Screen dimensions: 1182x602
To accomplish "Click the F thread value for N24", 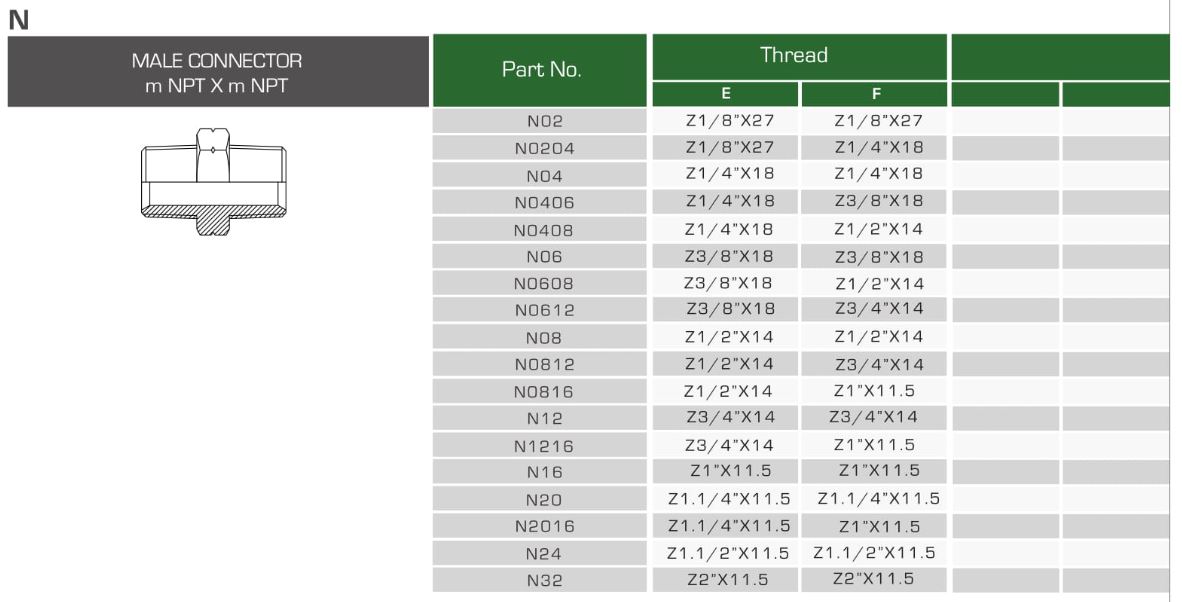I will click(x=874, y=553).
